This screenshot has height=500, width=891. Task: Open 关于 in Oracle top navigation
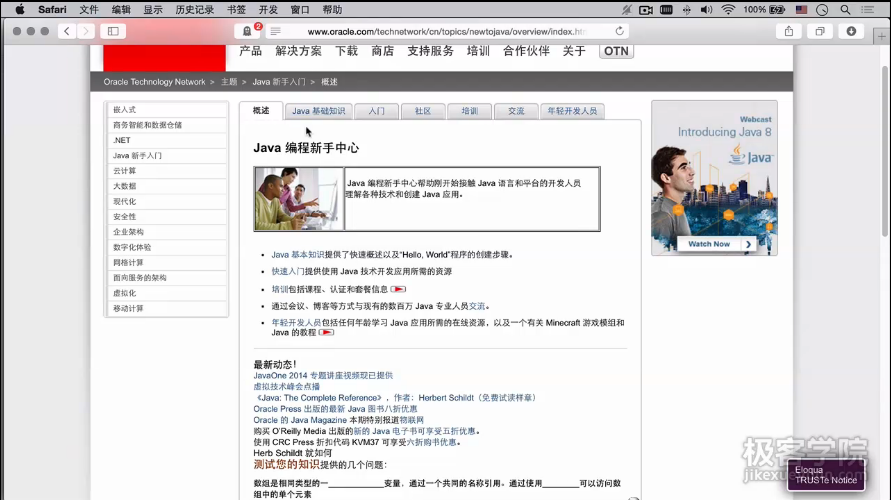[574, 51]
